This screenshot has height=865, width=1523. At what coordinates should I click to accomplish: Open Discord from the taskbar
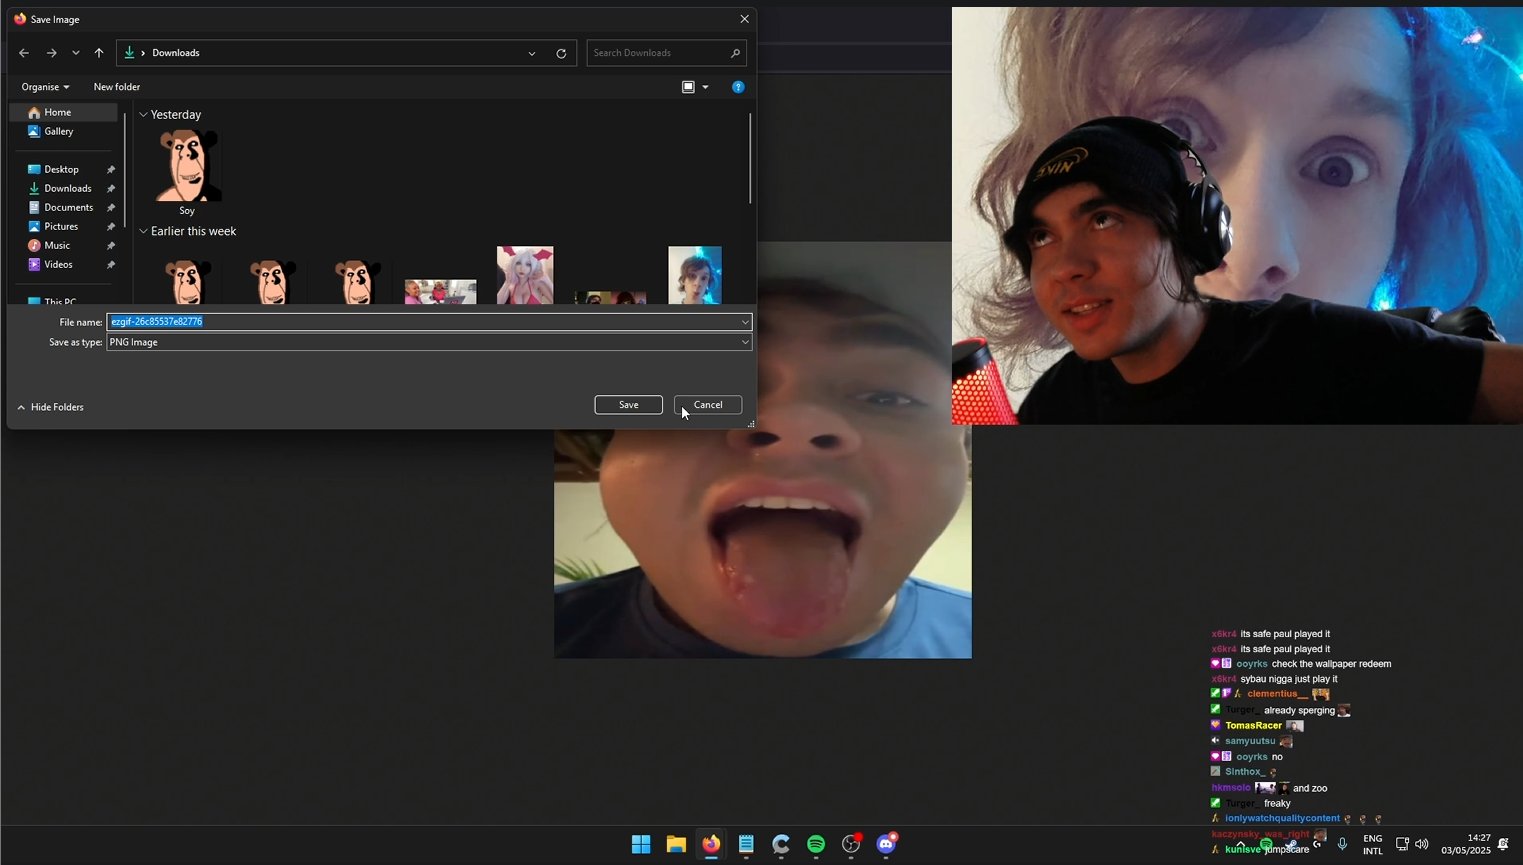(x=886, y=844)
